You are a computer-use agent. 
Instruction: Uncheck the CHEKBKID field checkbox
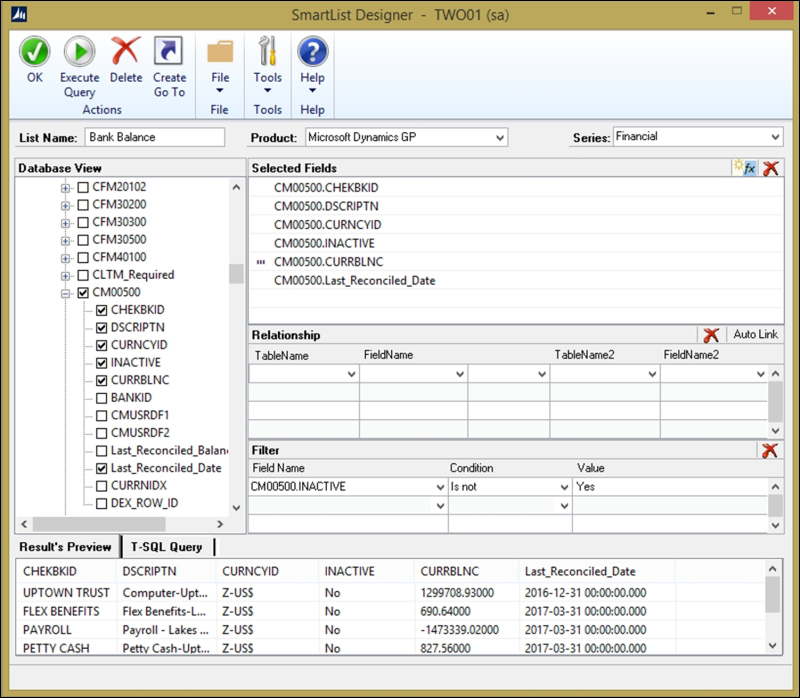102,310
